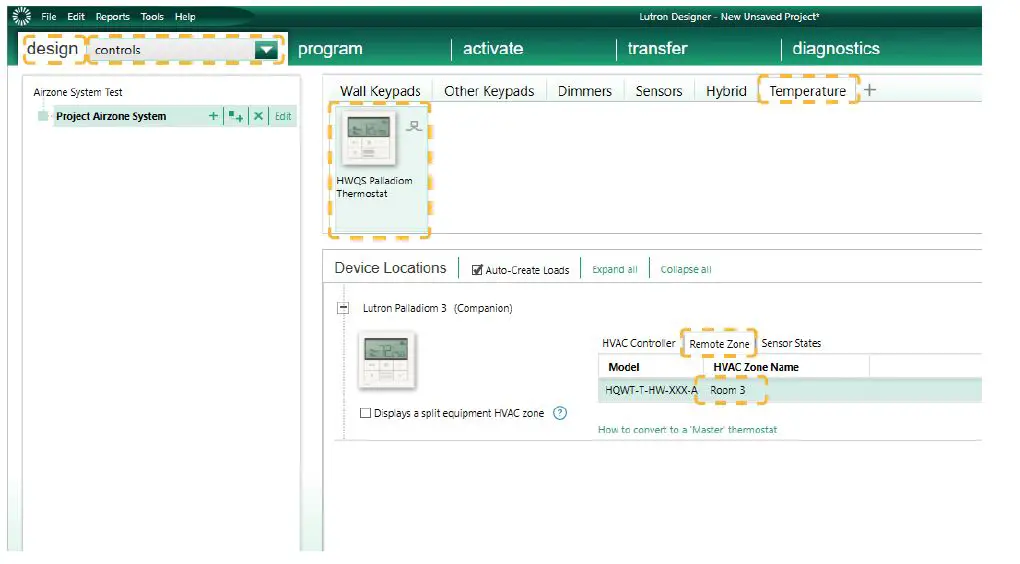
Task: Collapse the Lutron Palladiom 3 device entry
Action: (343, 308)
